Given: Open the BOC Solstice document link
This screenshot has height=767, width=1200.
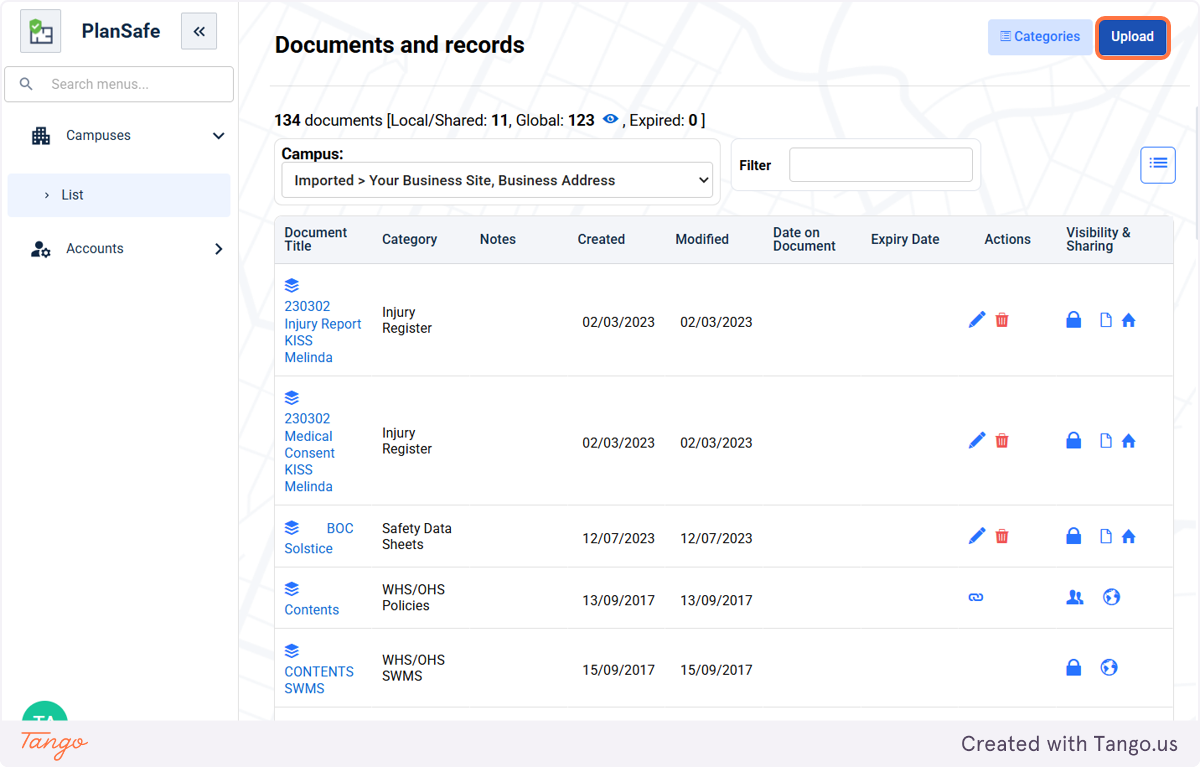Looking at the screenshot, I should (319, 538).
